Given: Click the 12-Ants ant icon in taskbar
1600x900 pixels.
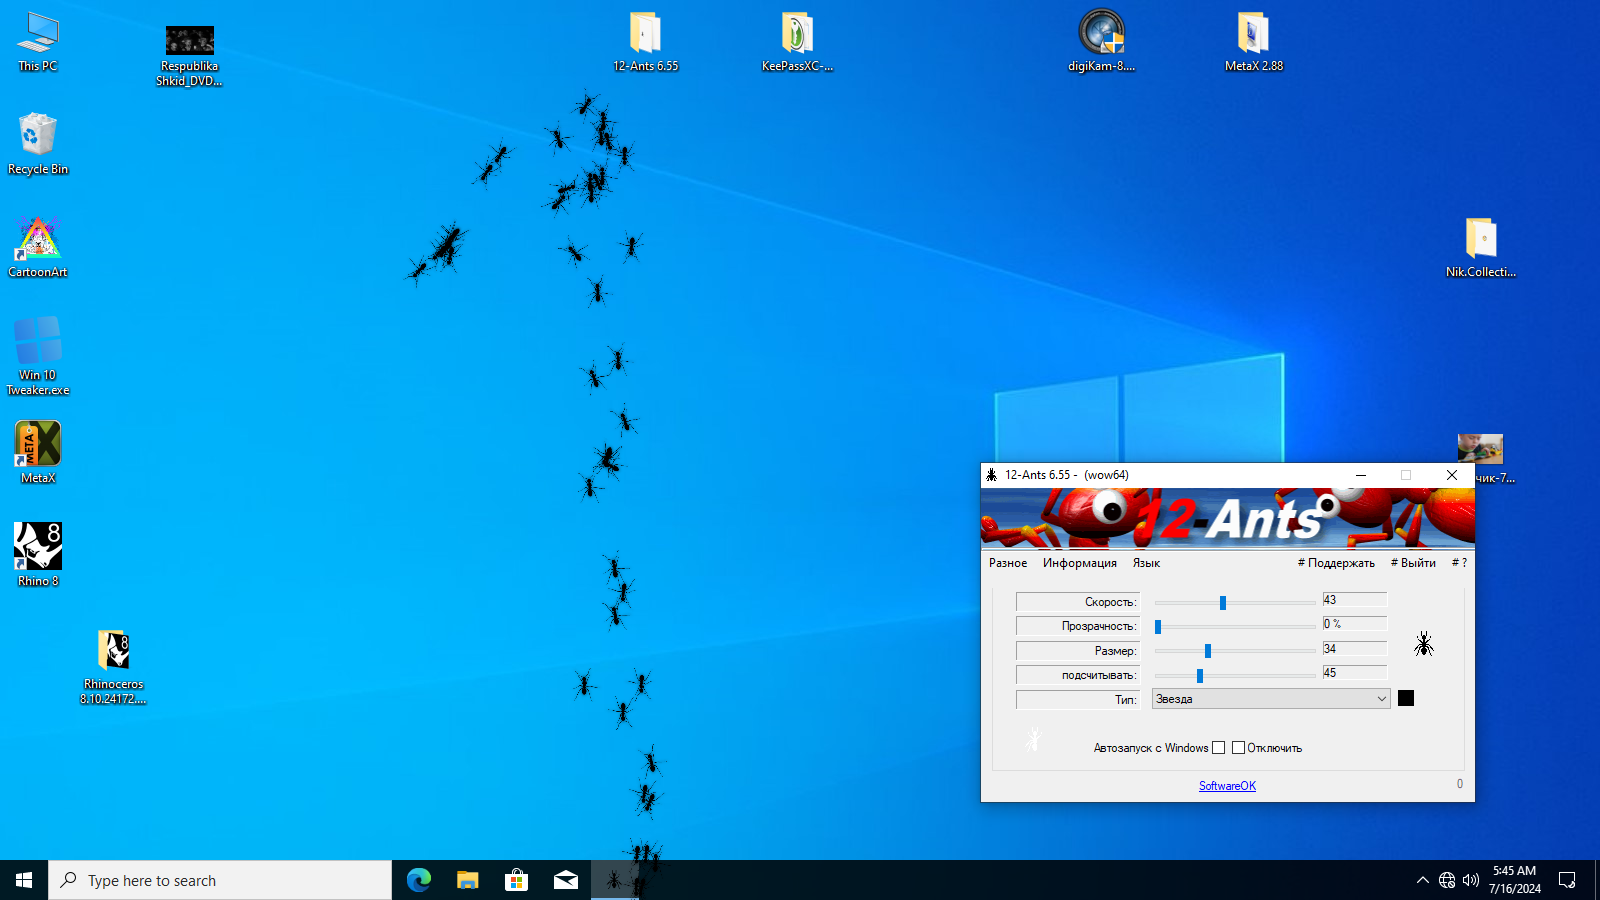Looking at the screenshot, I should pos(614,880).
